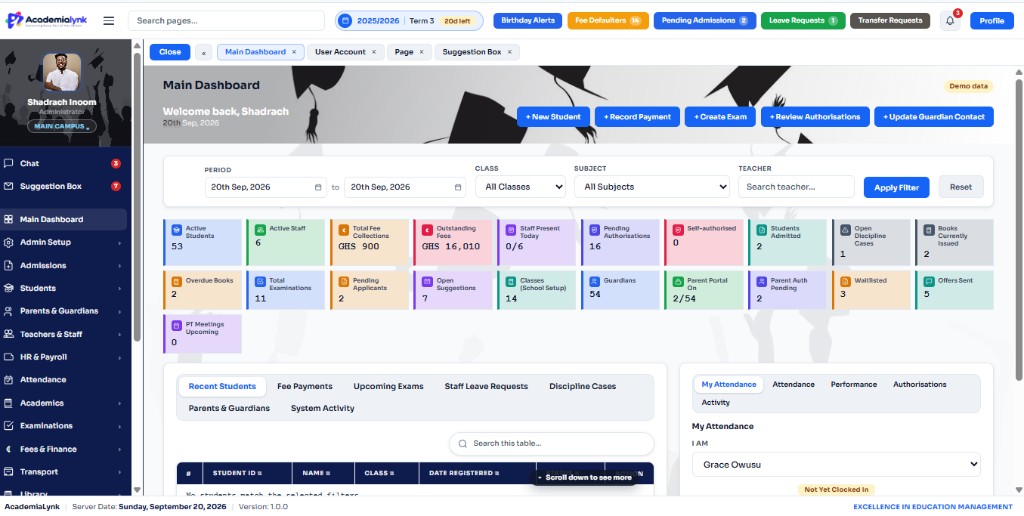Open the Performance tab in right panel
The height and width of the screenshot is (516, 1024).
pyautogui.click(x=854, y=384)
